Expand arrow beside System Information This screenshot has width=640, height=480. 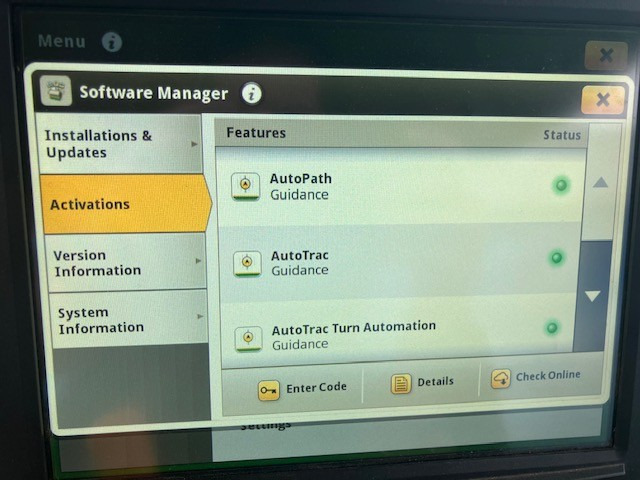pyautogui.click(x=200, y=316)
